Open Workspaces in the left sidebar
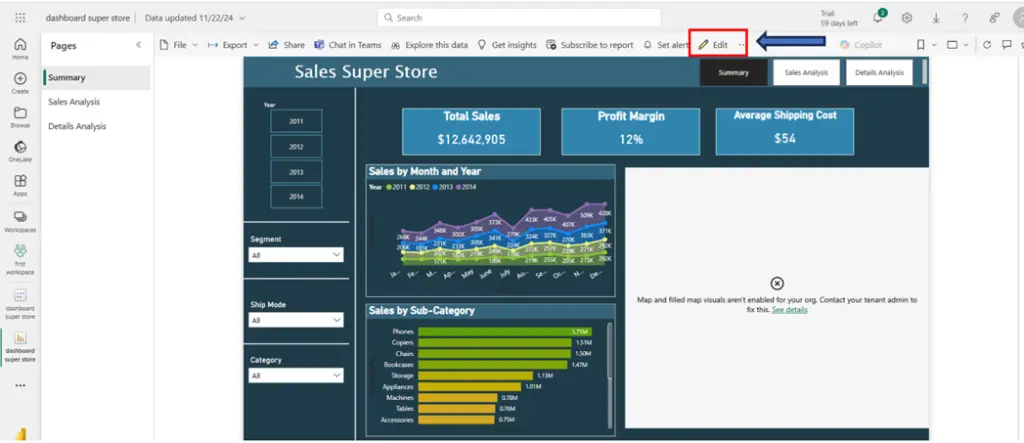The width and height of the screenshot is (1024, 443). [20, 222]
